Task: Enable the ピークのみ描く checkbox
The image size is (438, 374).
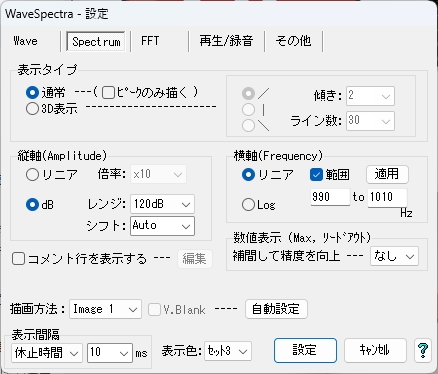Action: click(x=108, y=93)
